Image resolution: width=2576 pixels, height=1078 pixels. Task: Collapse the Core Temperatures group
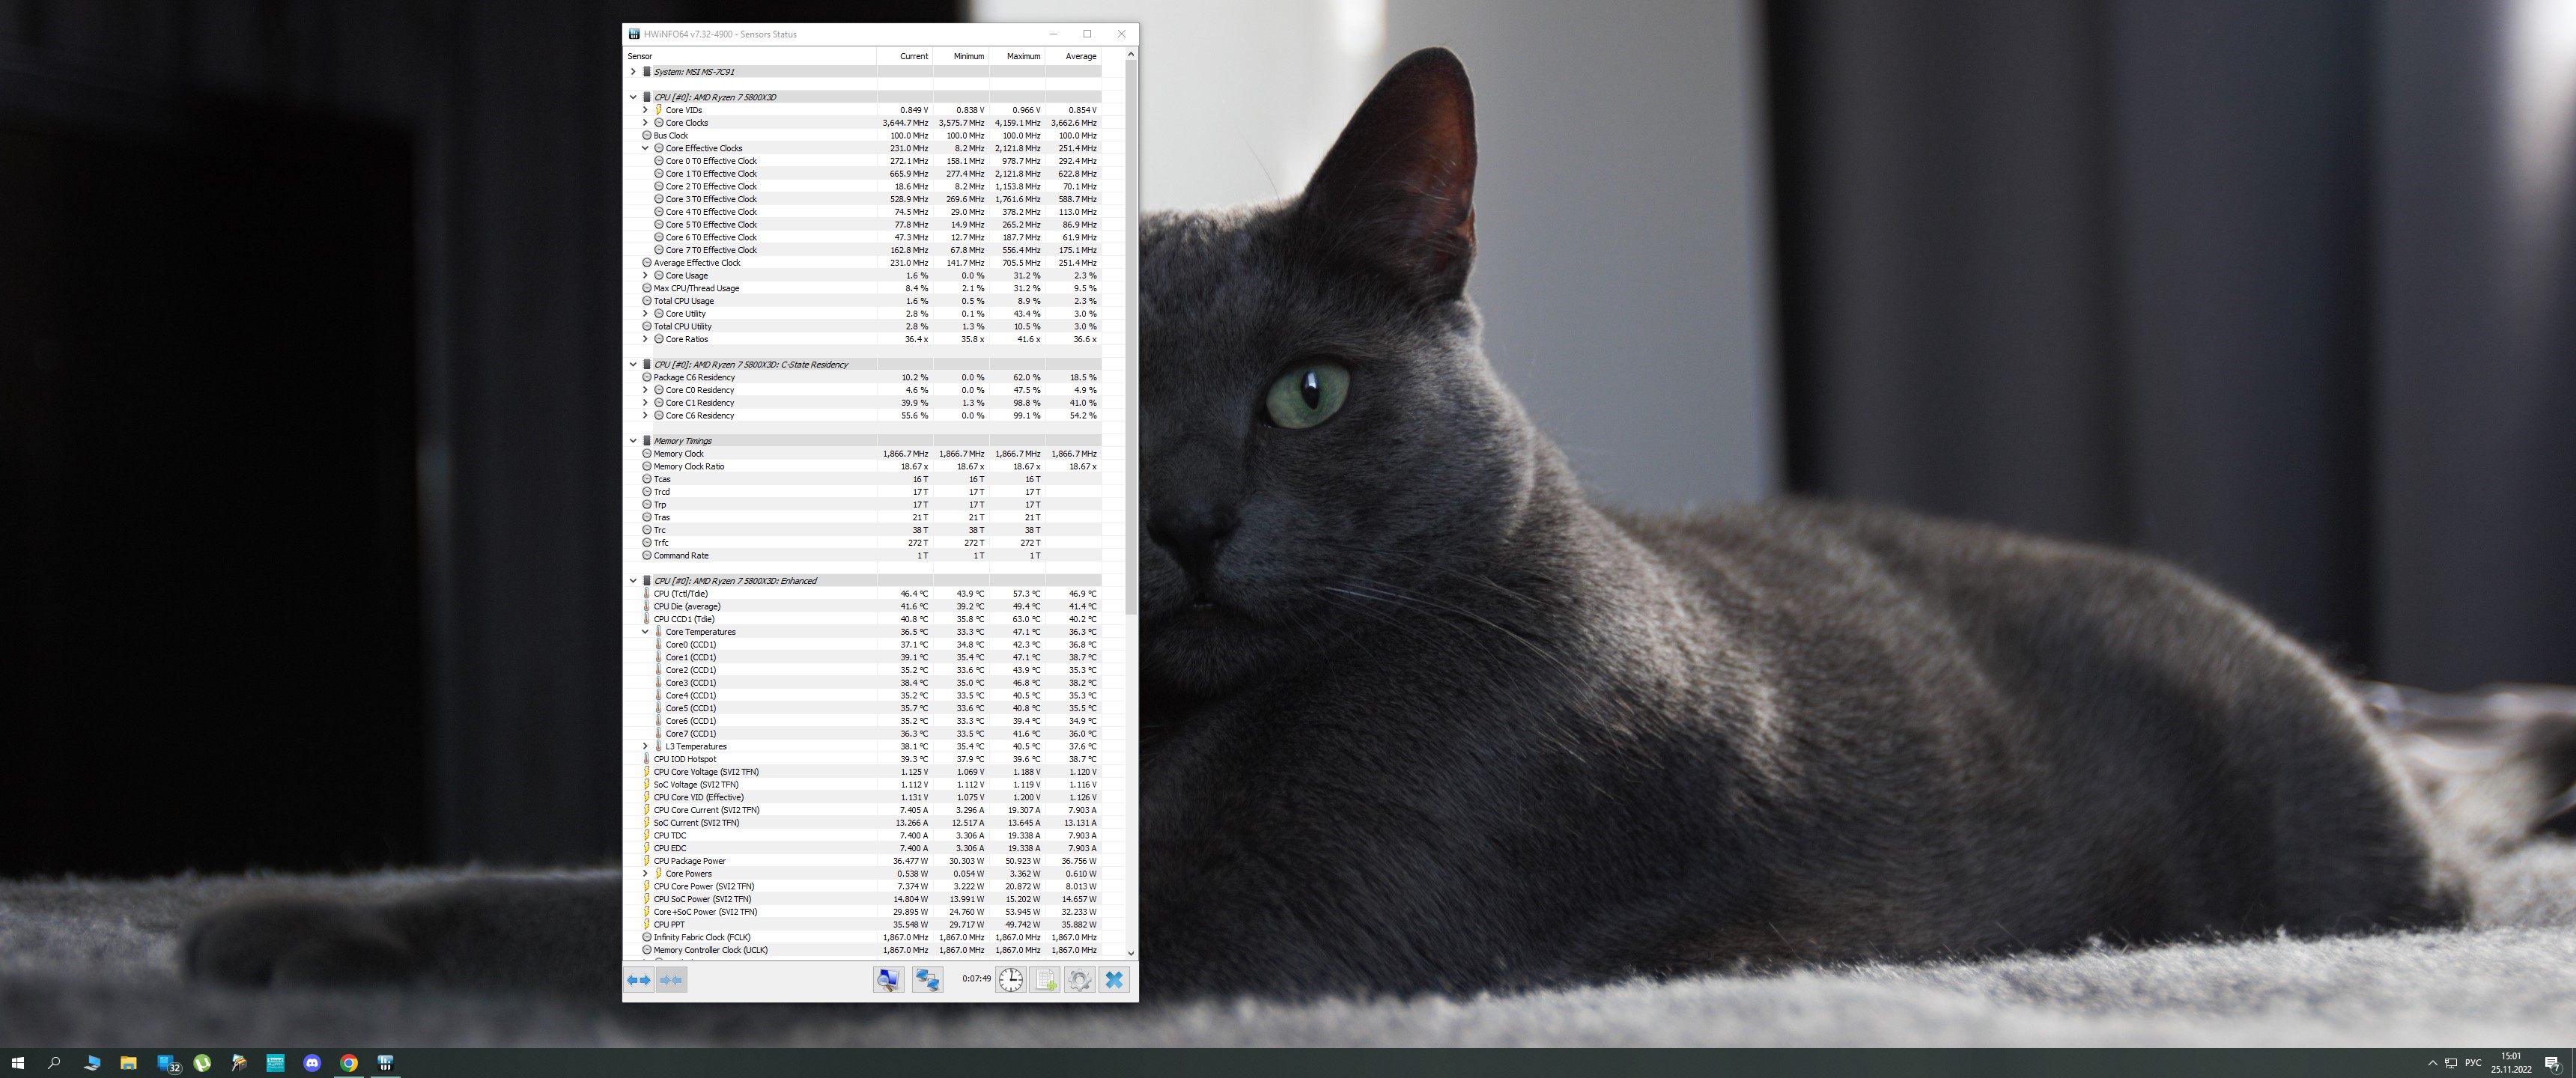point(645,632)
